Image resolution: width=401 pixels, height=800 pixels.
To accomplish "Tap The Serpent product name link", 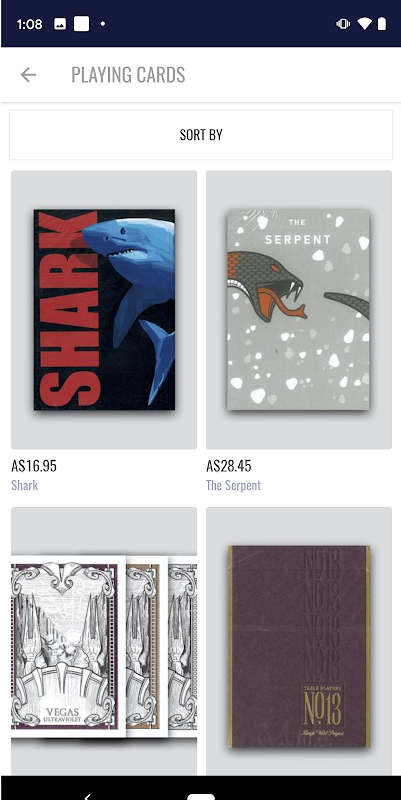I will 233,485.
